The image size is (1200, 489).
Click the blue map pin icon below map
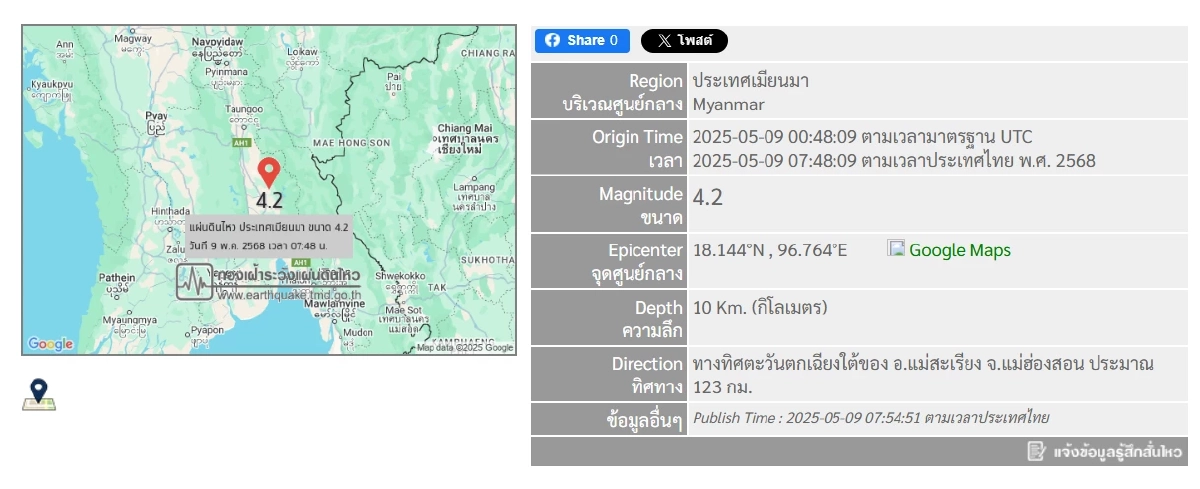pyautogui.click(x=39, y=394)
